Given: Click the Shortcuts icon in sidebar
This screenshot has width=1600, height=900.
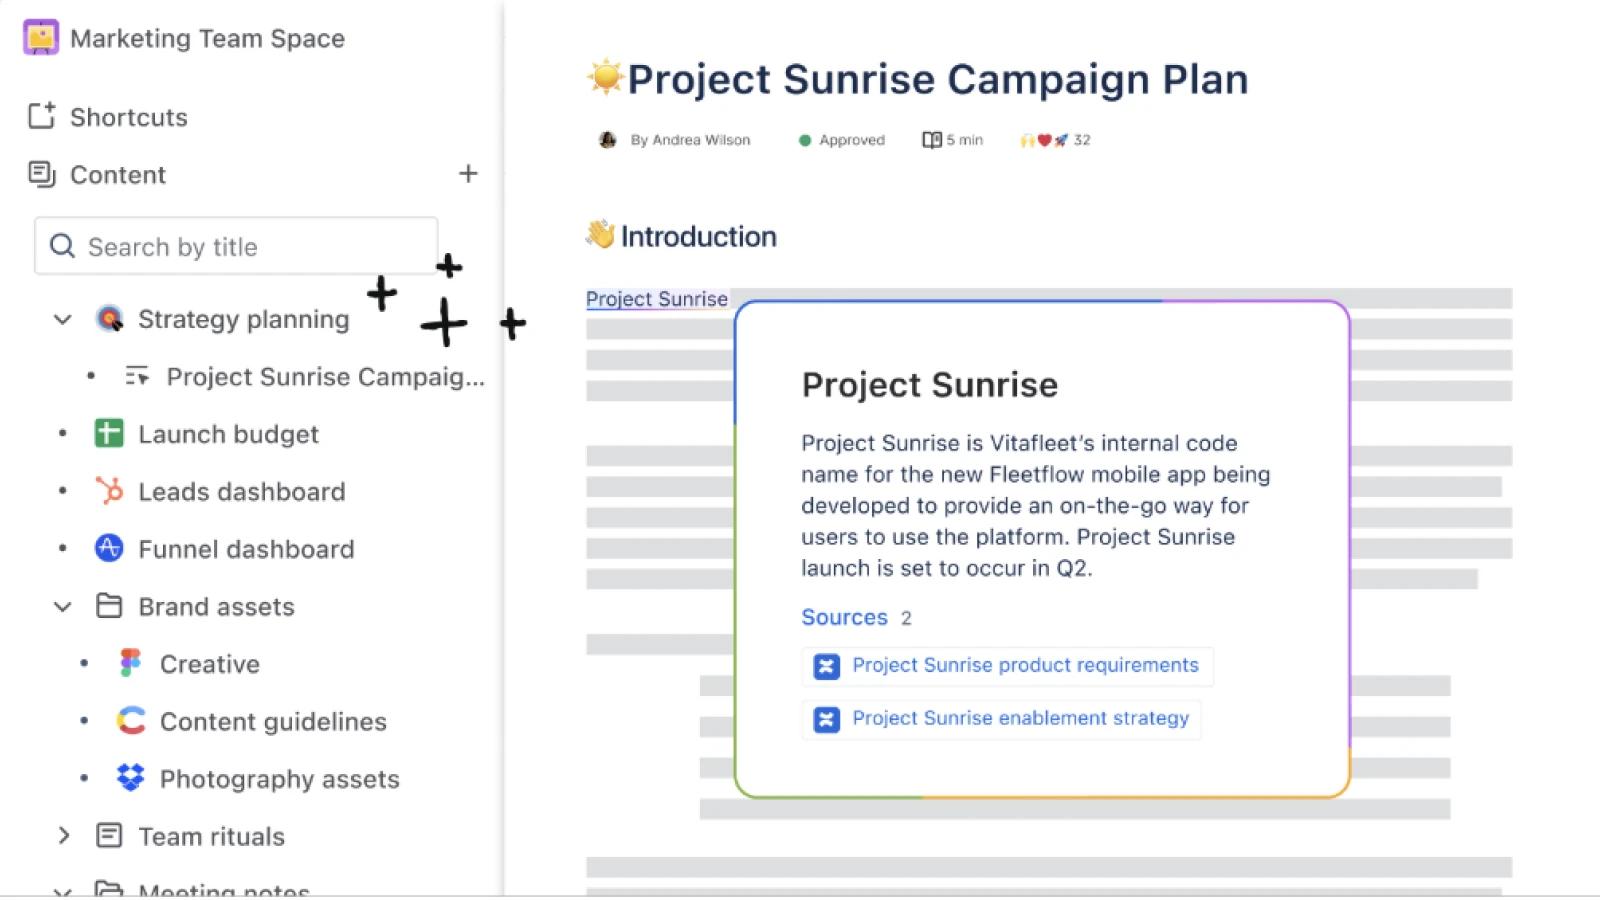Looking at the screenshot, I should coord(41,116).
